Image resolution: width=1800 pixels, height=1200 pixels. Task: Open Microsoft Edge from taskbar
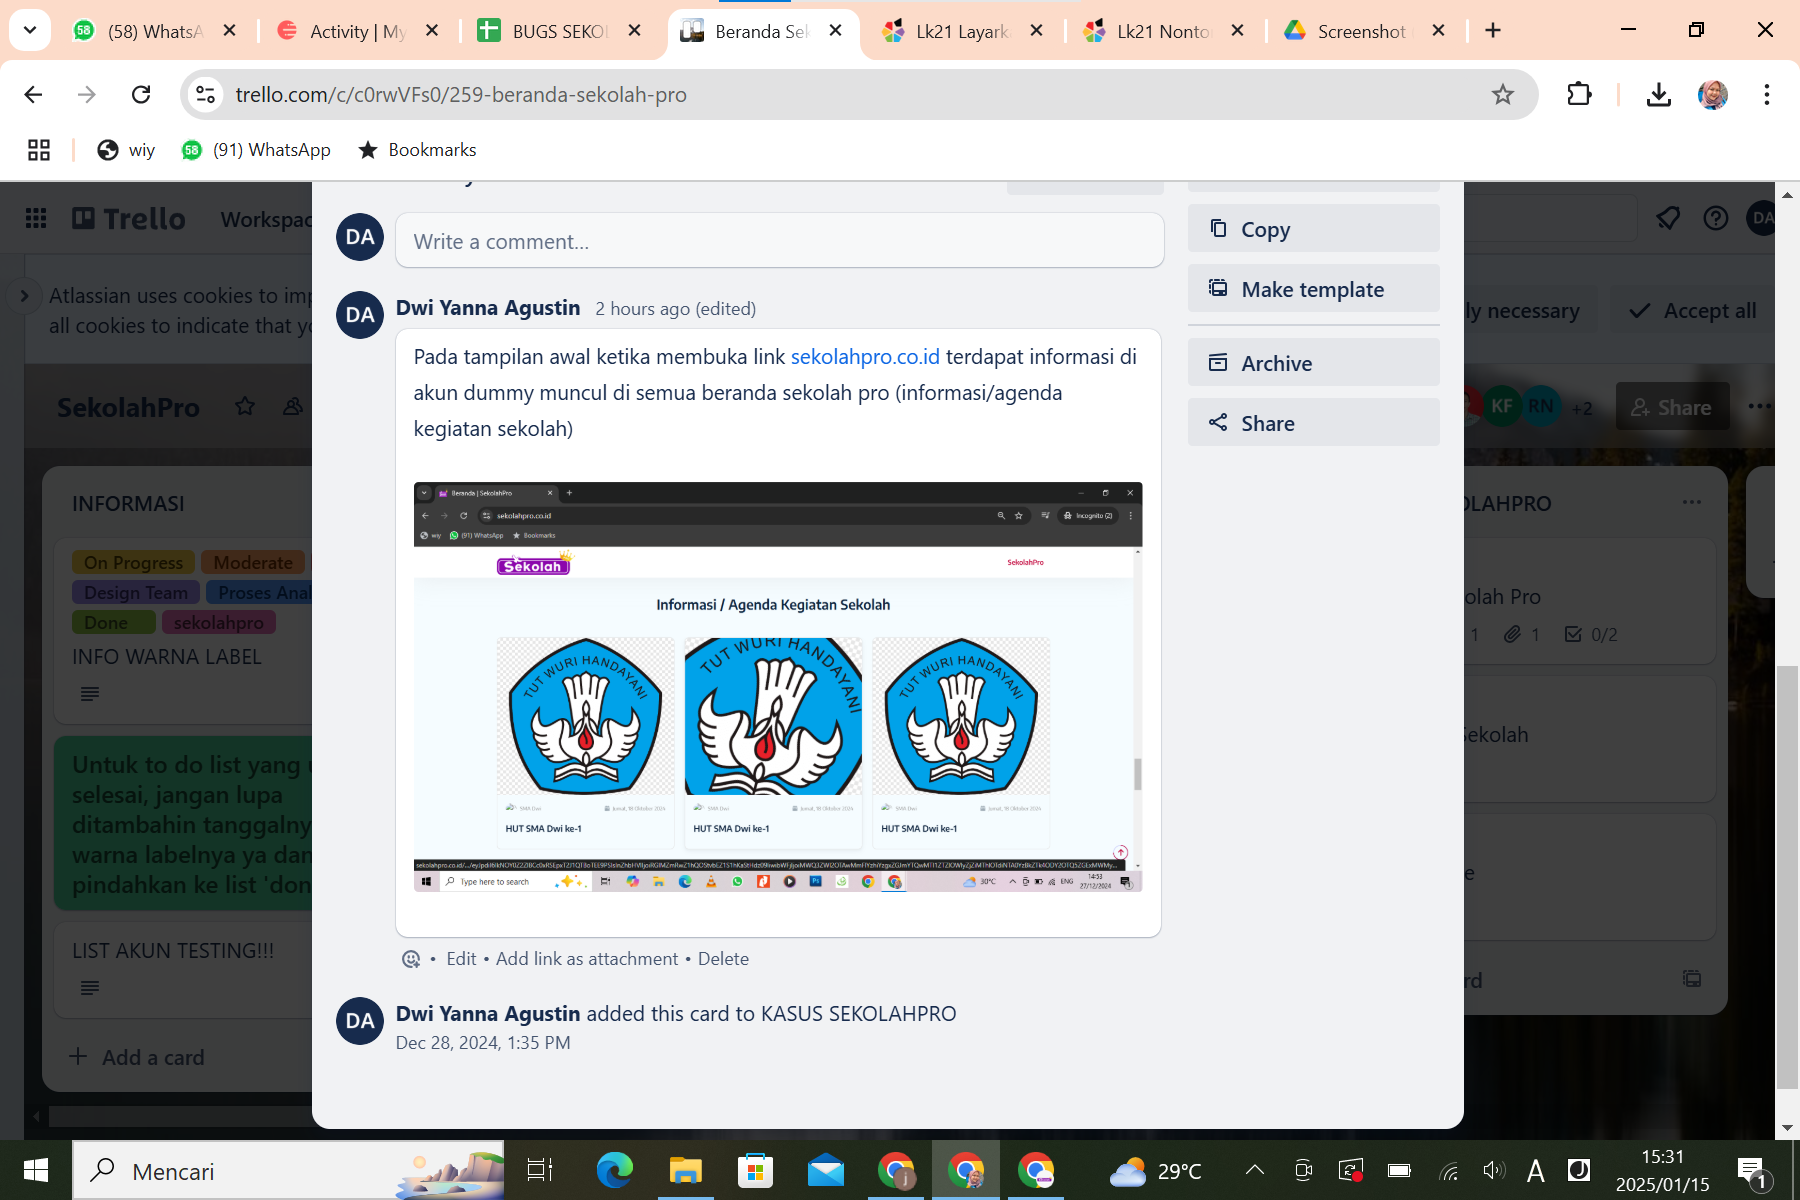coord(615,1171)
